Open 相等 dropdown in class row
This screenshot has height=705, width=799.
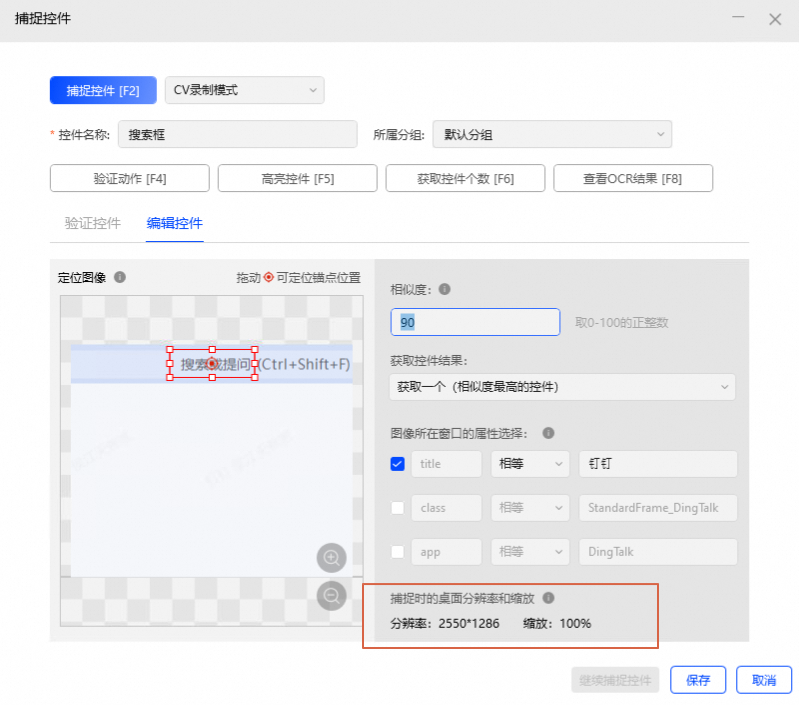coord(530,508)
